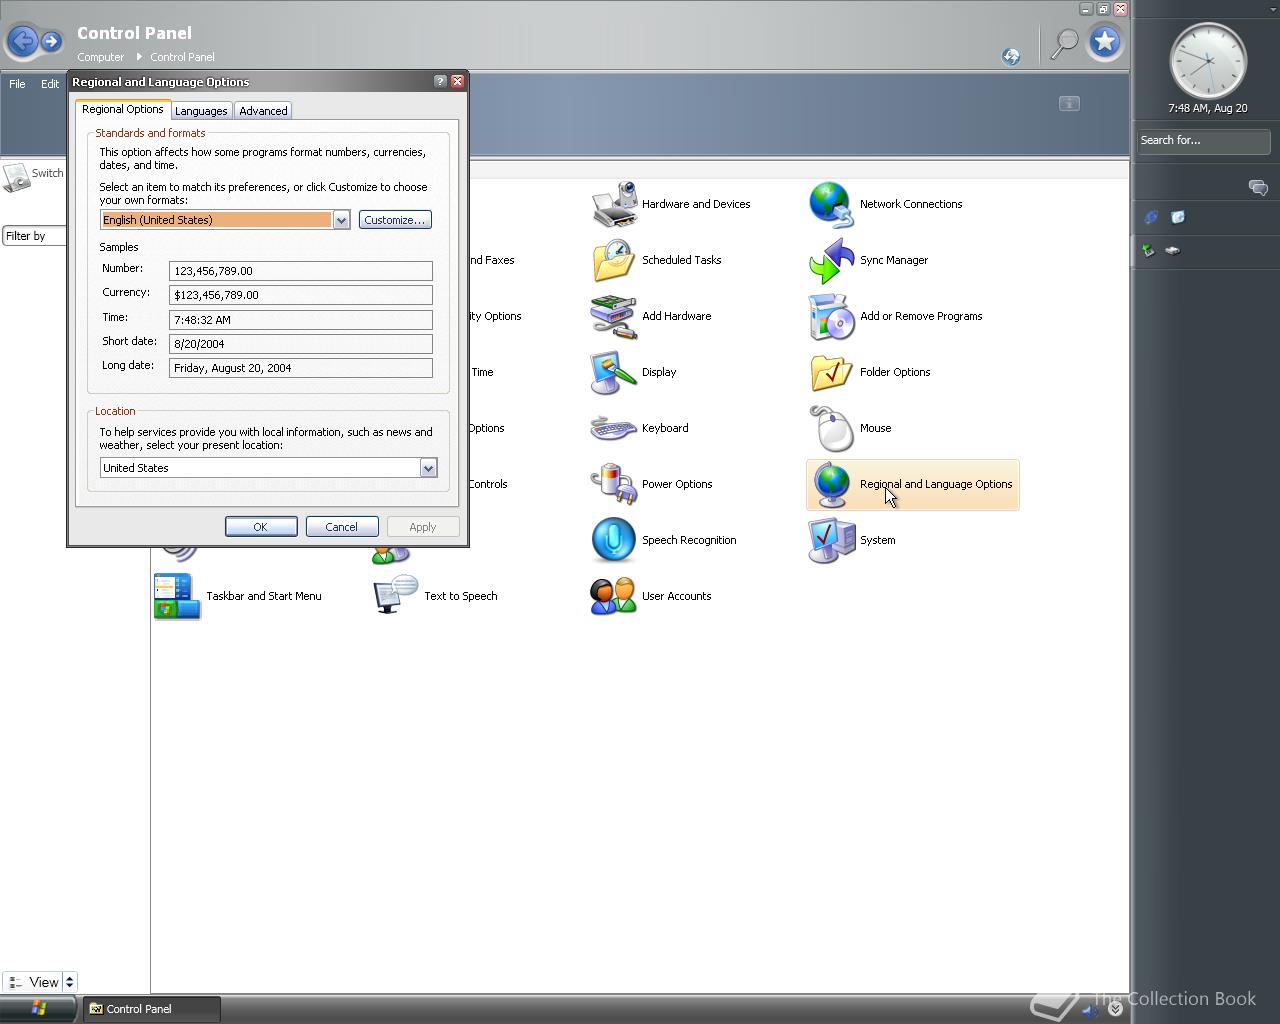Screen dimensions: 1280x1024
Task: Open Sync Manager icon
Action: coord(832,260)
